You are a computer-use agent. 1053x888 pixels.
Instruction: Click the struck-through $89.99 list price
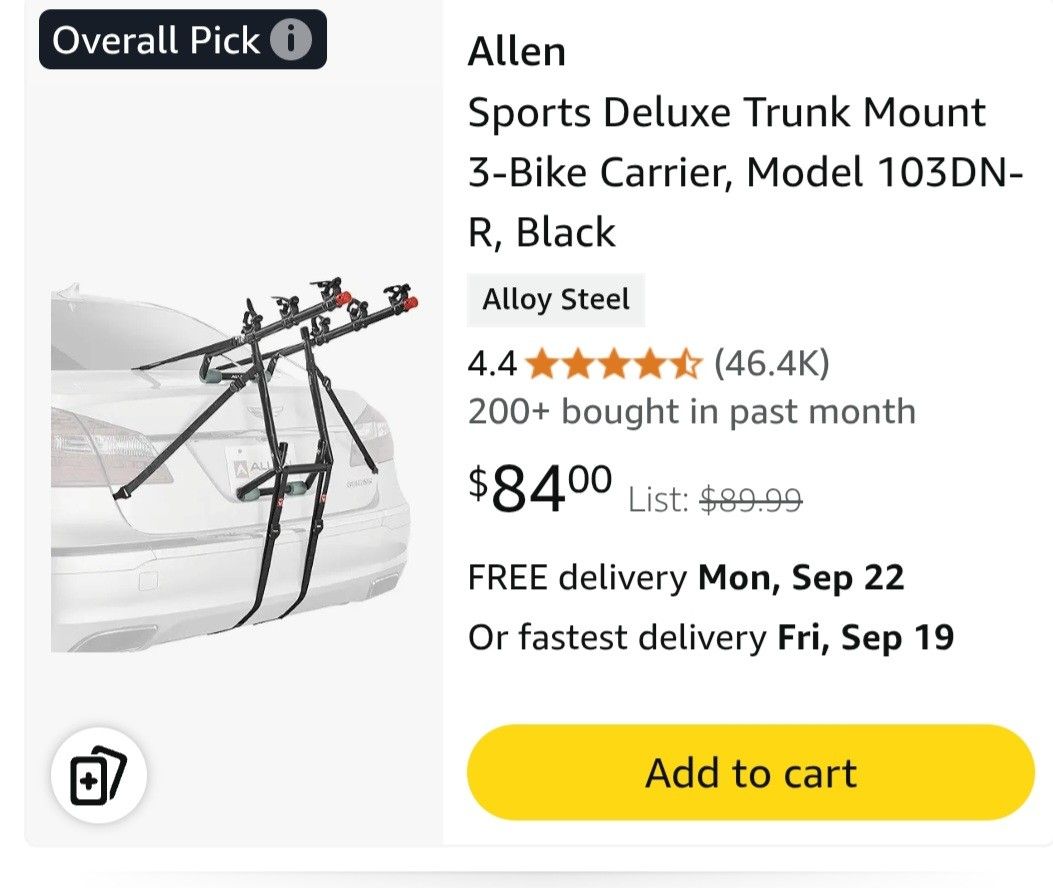(750, 499)
